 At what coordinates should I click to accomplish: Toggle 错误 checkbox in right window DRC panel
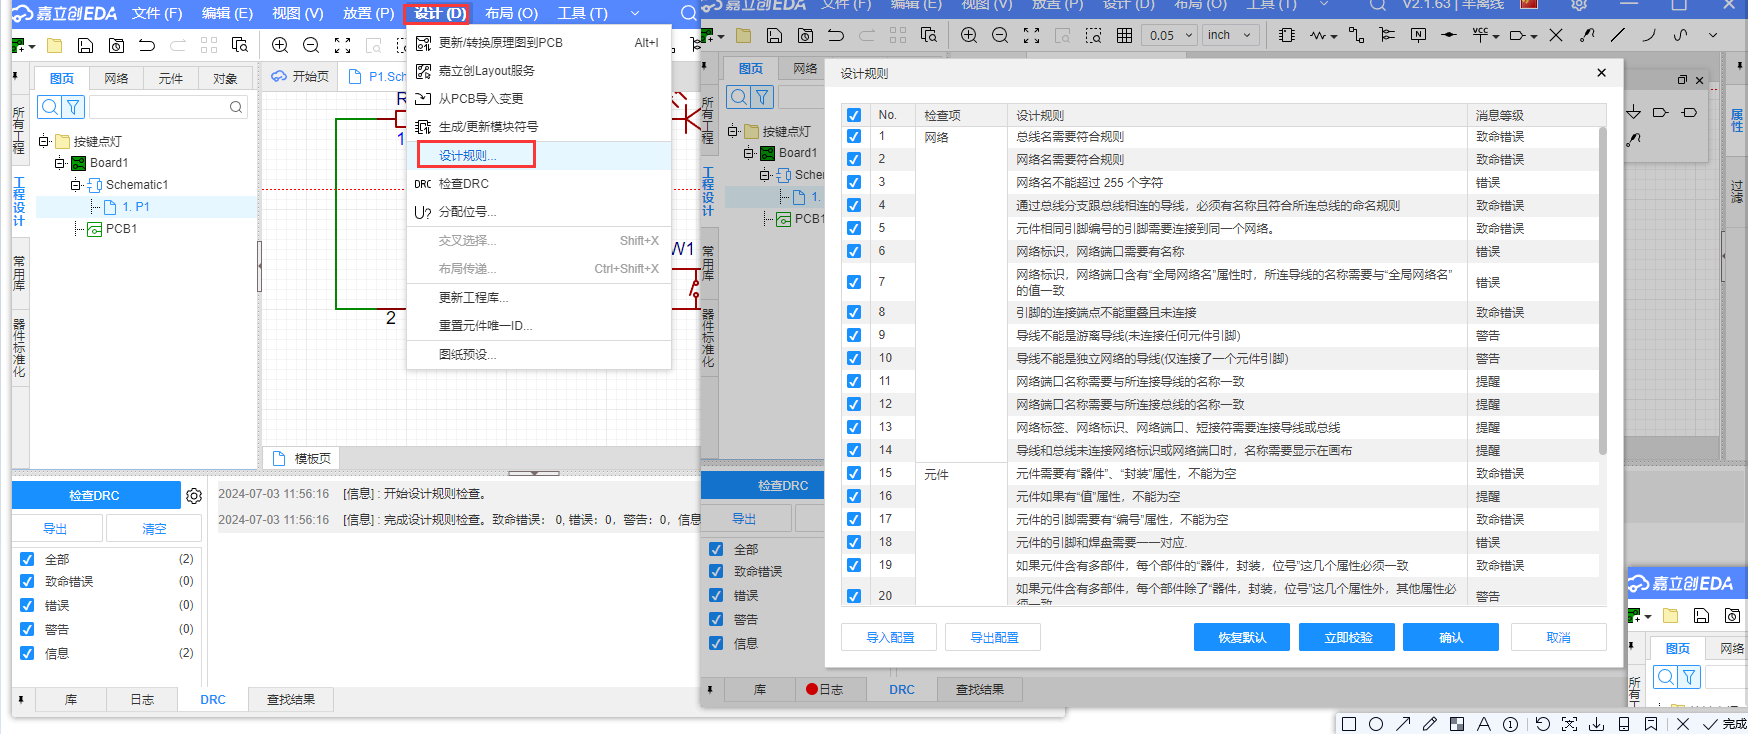(x=716, y=595)
